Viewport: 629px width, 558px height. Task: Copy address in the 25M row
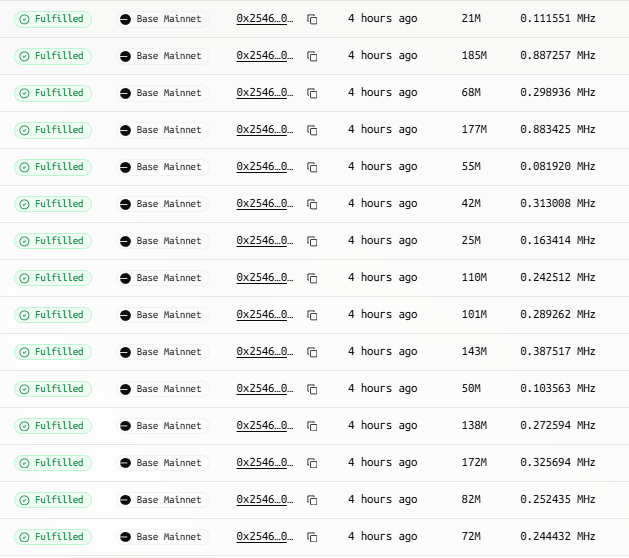pyautogui.click(x=312, y=241)
